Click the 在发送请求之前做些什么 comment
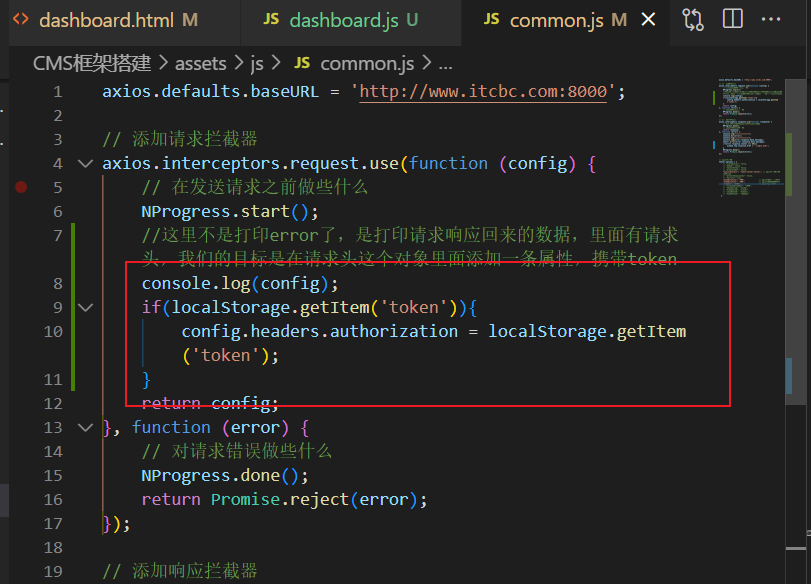811x584 pixels. point(255,187)
